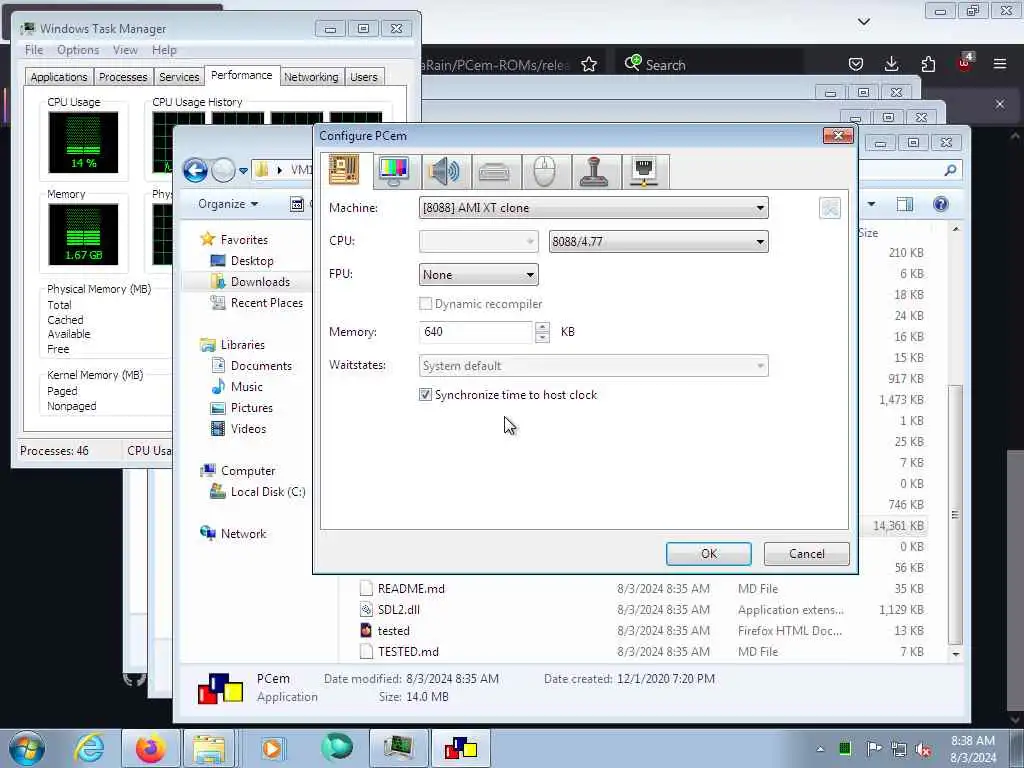Screen dimensions: 1024x768
Task: Select Recent Places in navigation pane
Action: tap(266, 303)
